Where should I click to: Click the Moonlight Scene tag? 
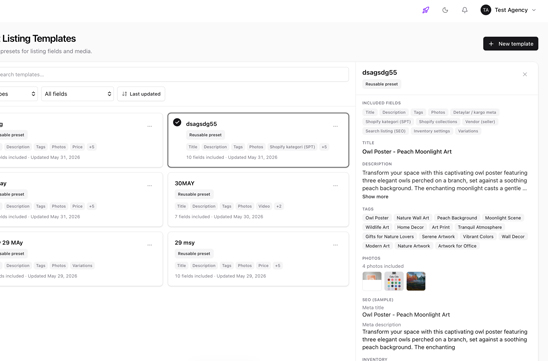tap(503, 218)
